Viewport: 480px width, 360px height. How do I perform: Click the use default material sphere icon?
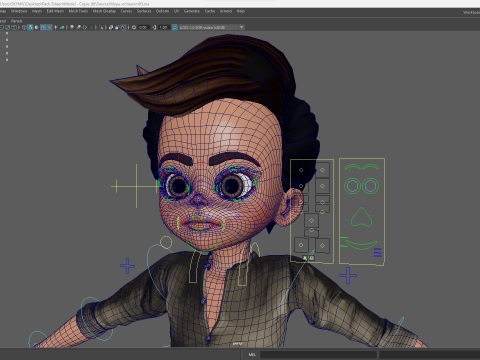tap(36, 27)
